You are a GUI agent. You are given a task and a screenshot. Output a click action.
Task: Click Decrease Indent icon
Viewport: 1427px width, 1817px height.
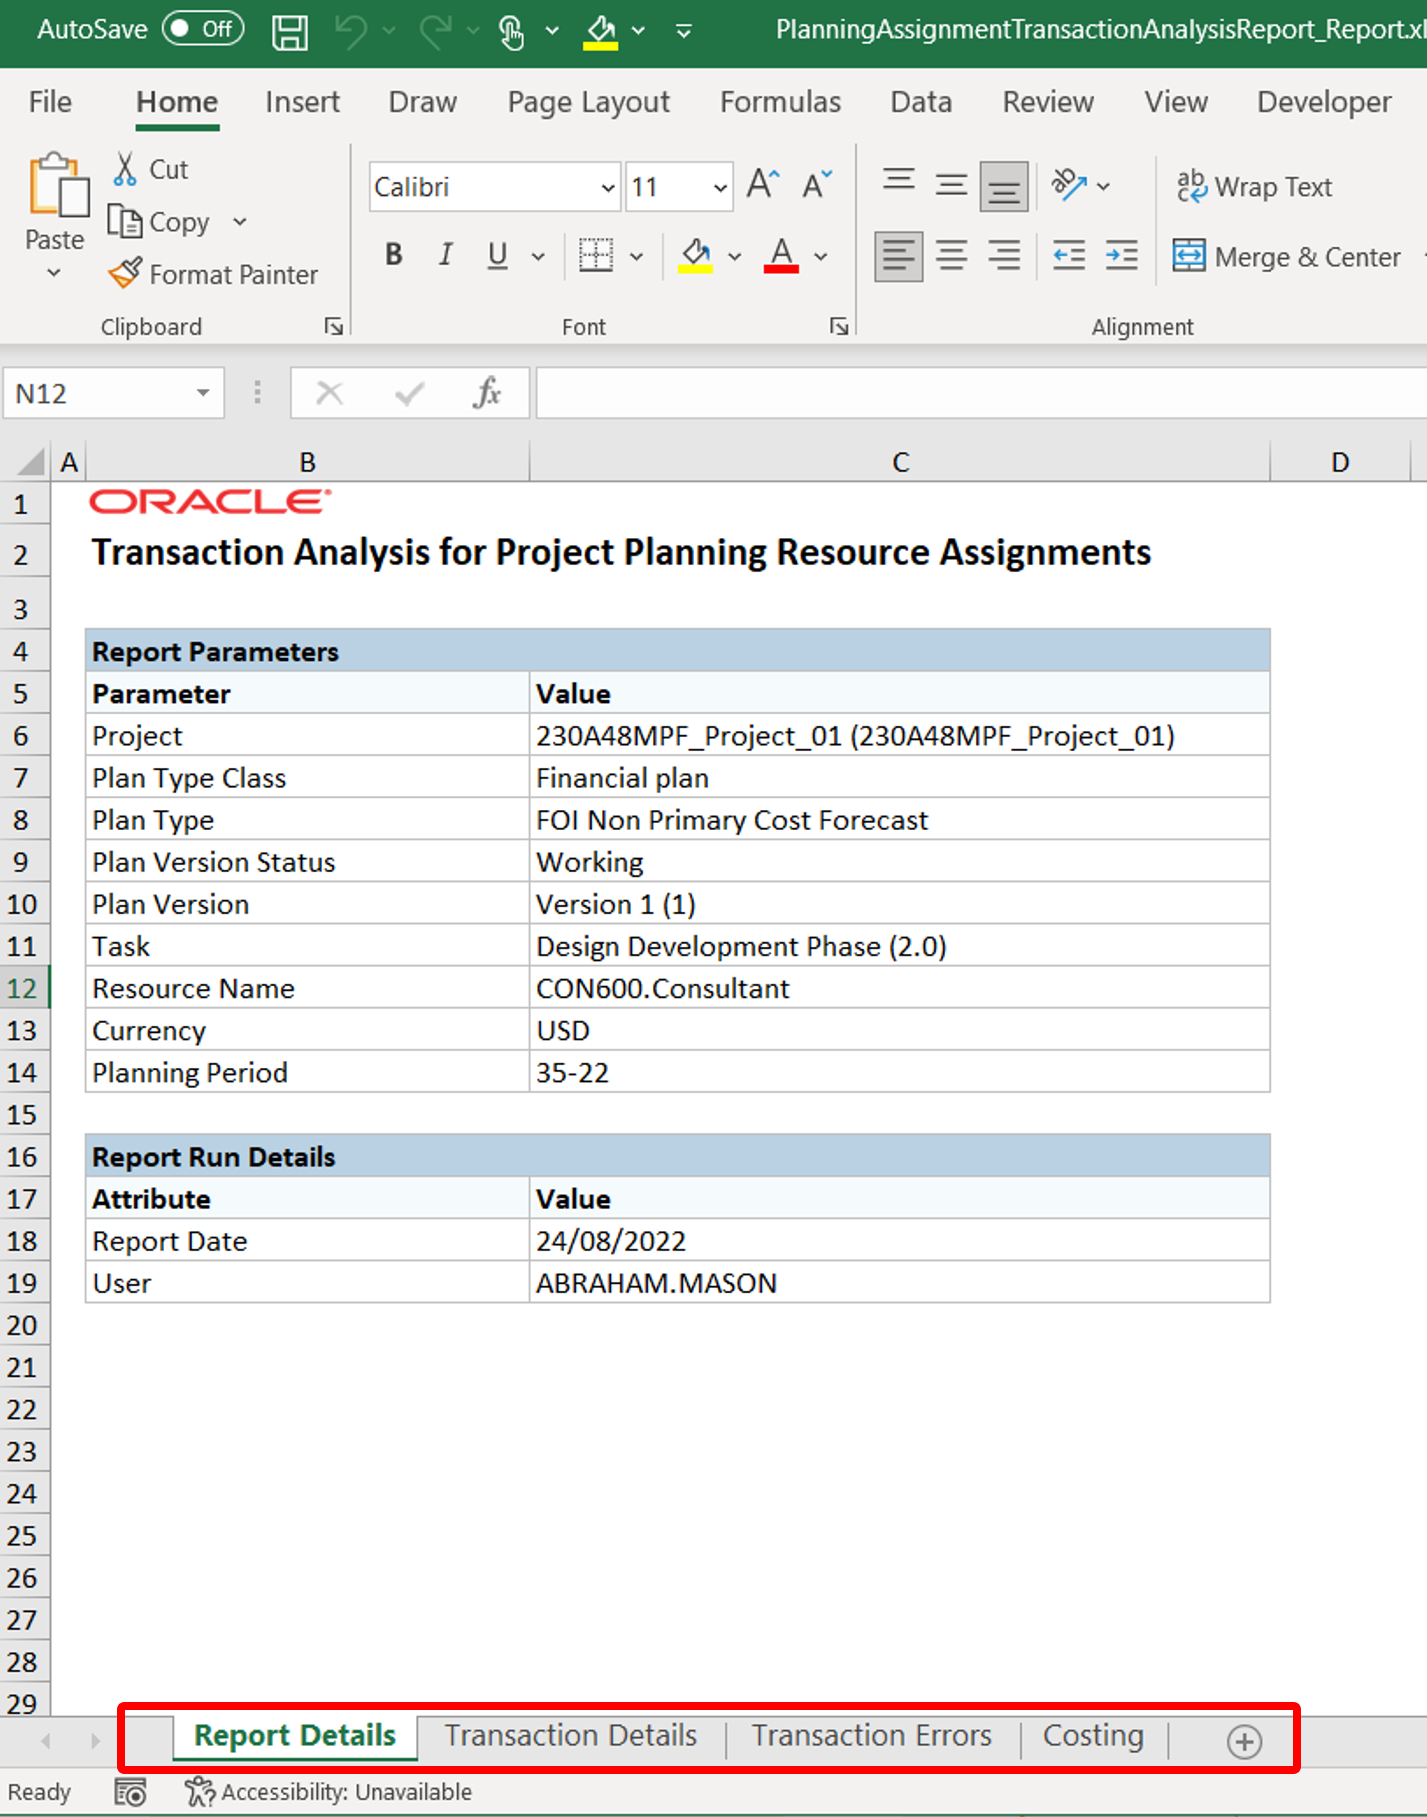tap(1069, 256)
